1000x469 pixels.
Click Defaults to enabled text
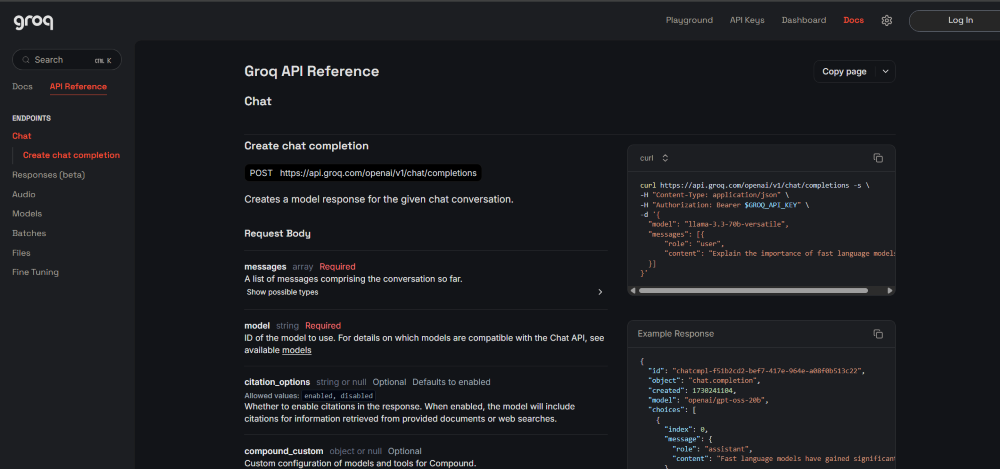[451, 382]
